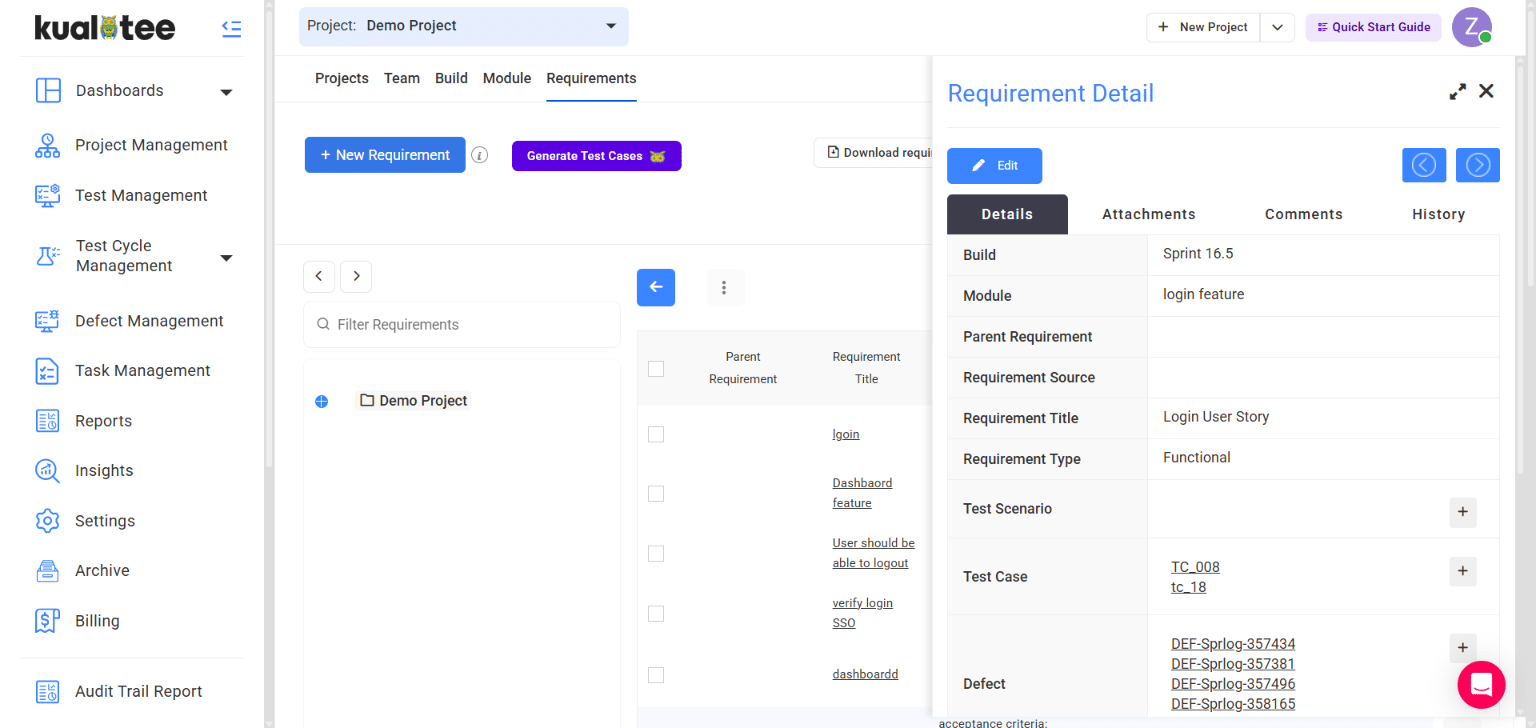Select all requirements with header checkbox

pos(656,369)
